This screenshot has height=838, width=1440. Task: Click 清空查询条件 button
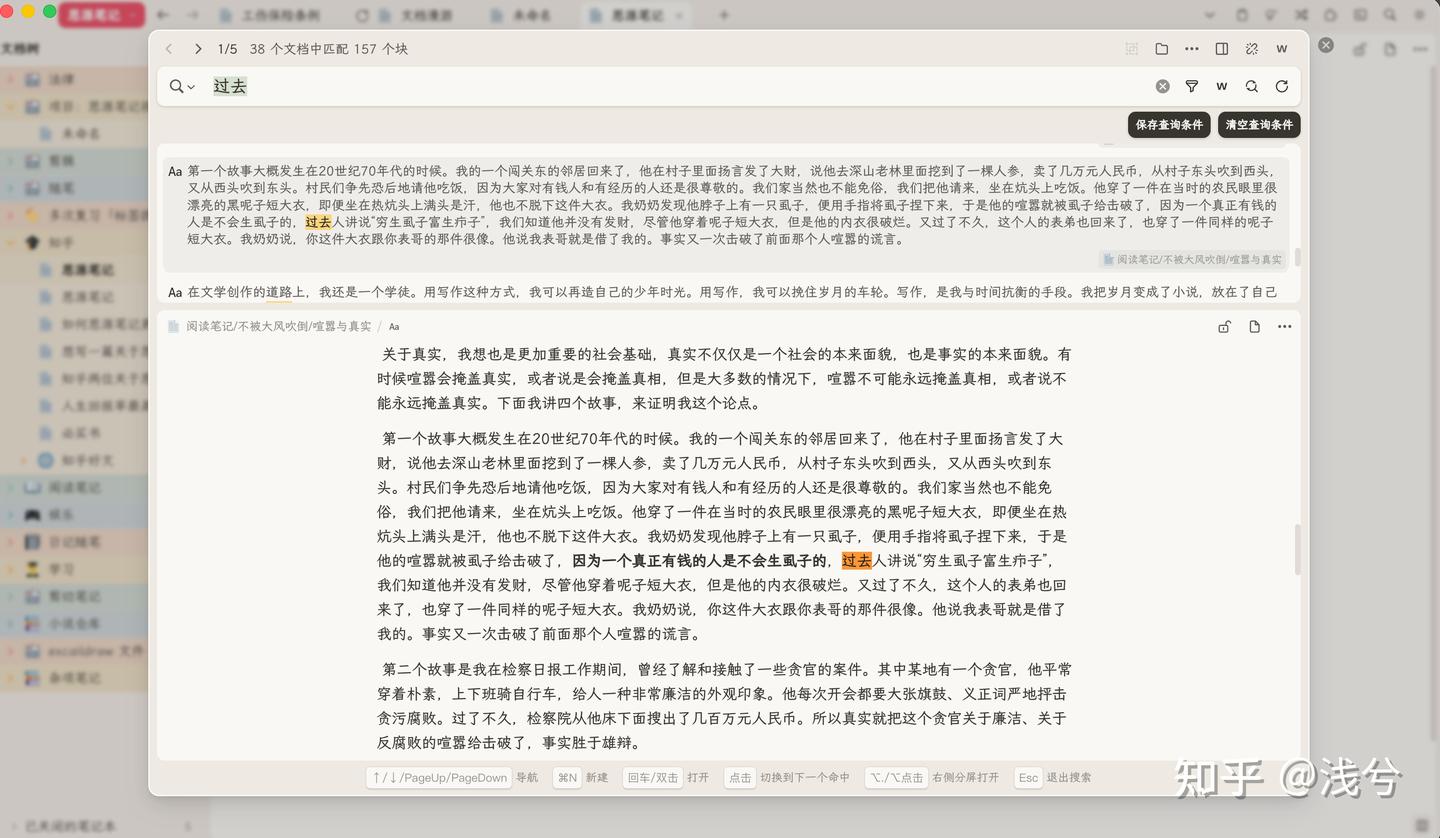pos(1259,125)
